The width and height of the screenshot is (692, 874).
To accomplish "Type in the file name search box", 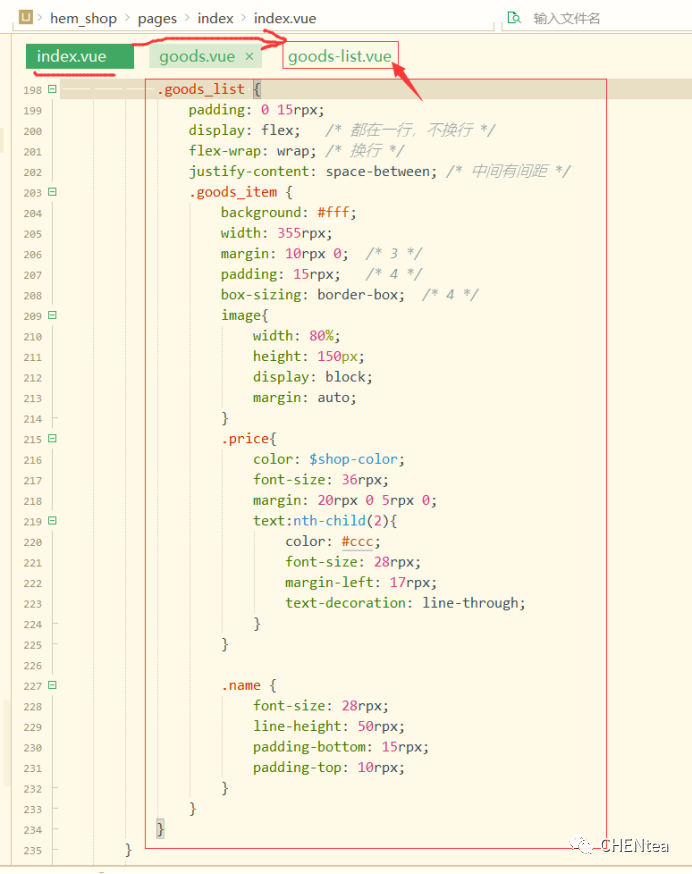I will tap(600, 18).
